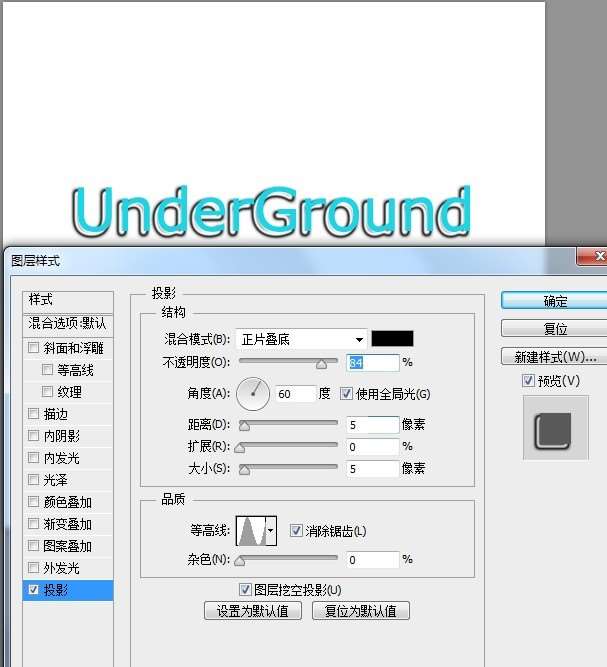Click the 扩展 value field
The width and height of the screenshot is (607, 667).
tap(373, 447)
